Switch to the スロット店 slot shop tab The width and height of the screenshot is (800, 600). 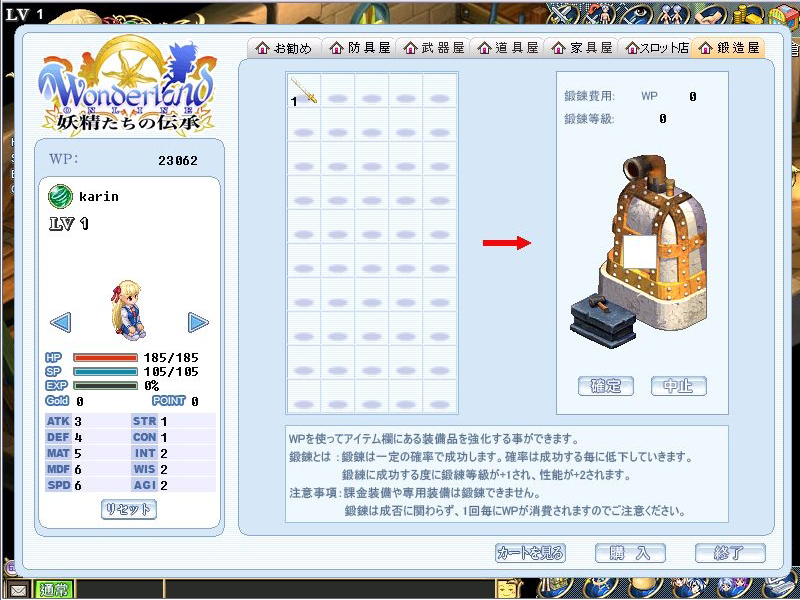[x=655, y=48]
